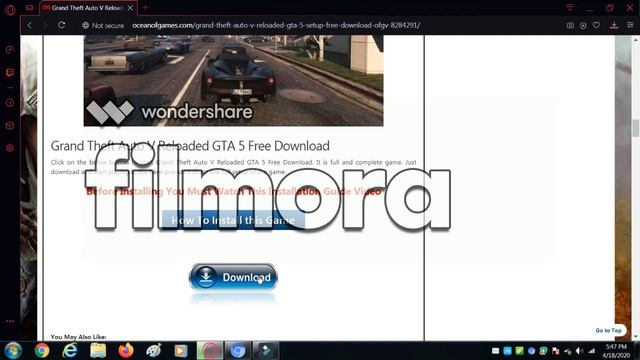Click the volume speaker tray icon
Screen dimensions: 640x360
coord(579,351)
